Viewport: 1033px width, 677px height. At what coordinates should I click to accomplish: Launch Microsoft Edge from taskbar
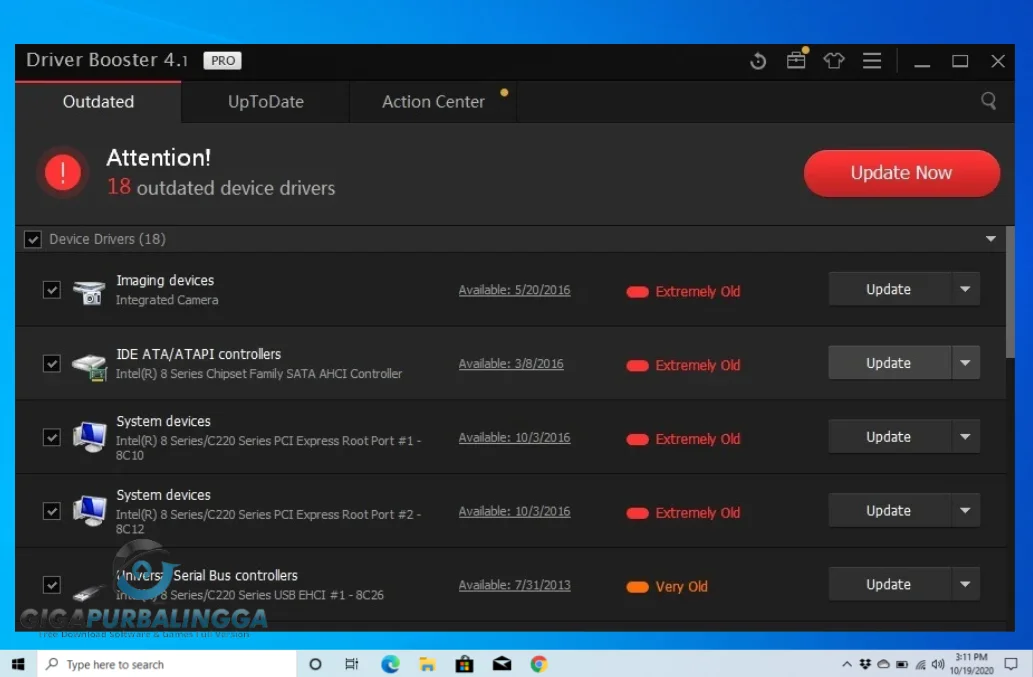(x=390, y=664)
